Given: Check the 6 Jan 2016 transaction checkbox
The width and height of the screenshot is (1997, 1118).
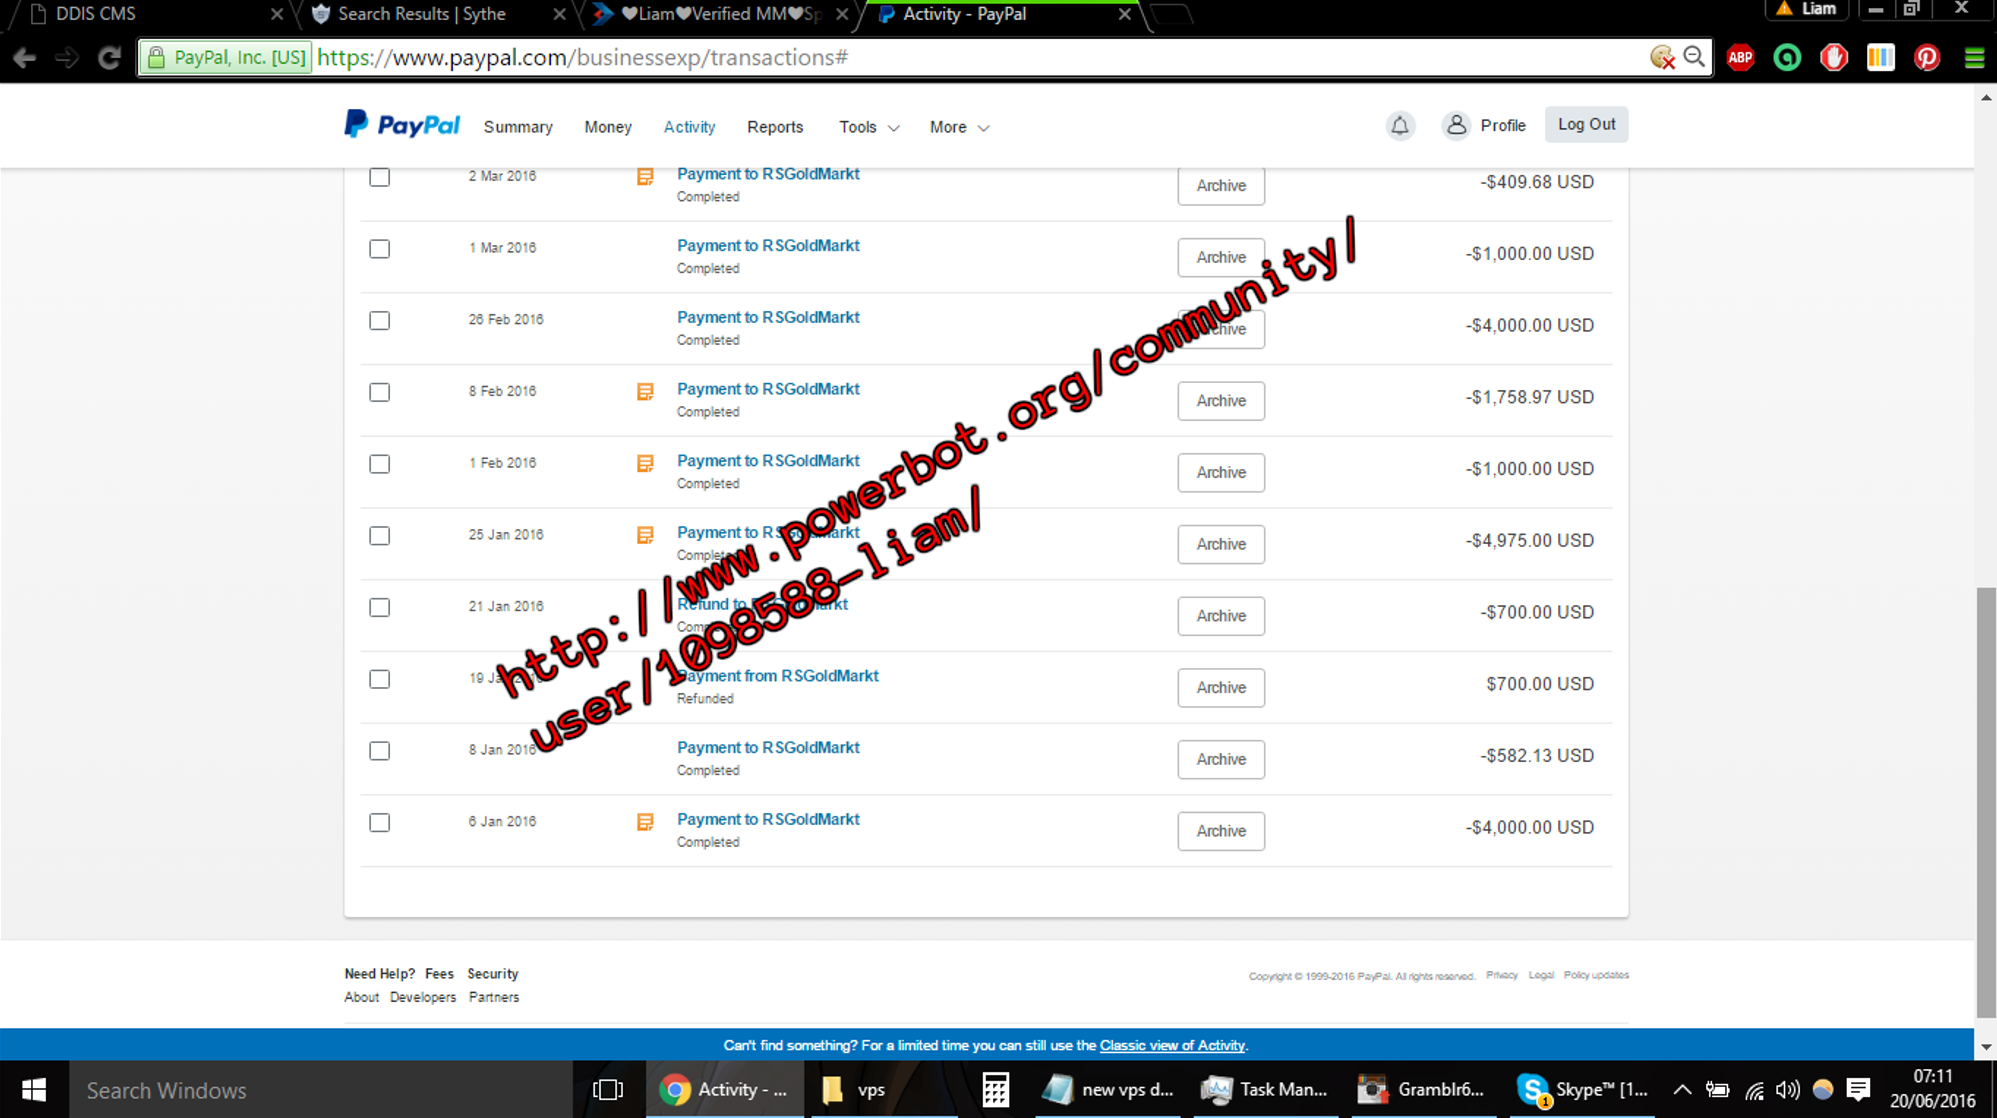Looking at the screenshot, I should [x=379, y=823].
